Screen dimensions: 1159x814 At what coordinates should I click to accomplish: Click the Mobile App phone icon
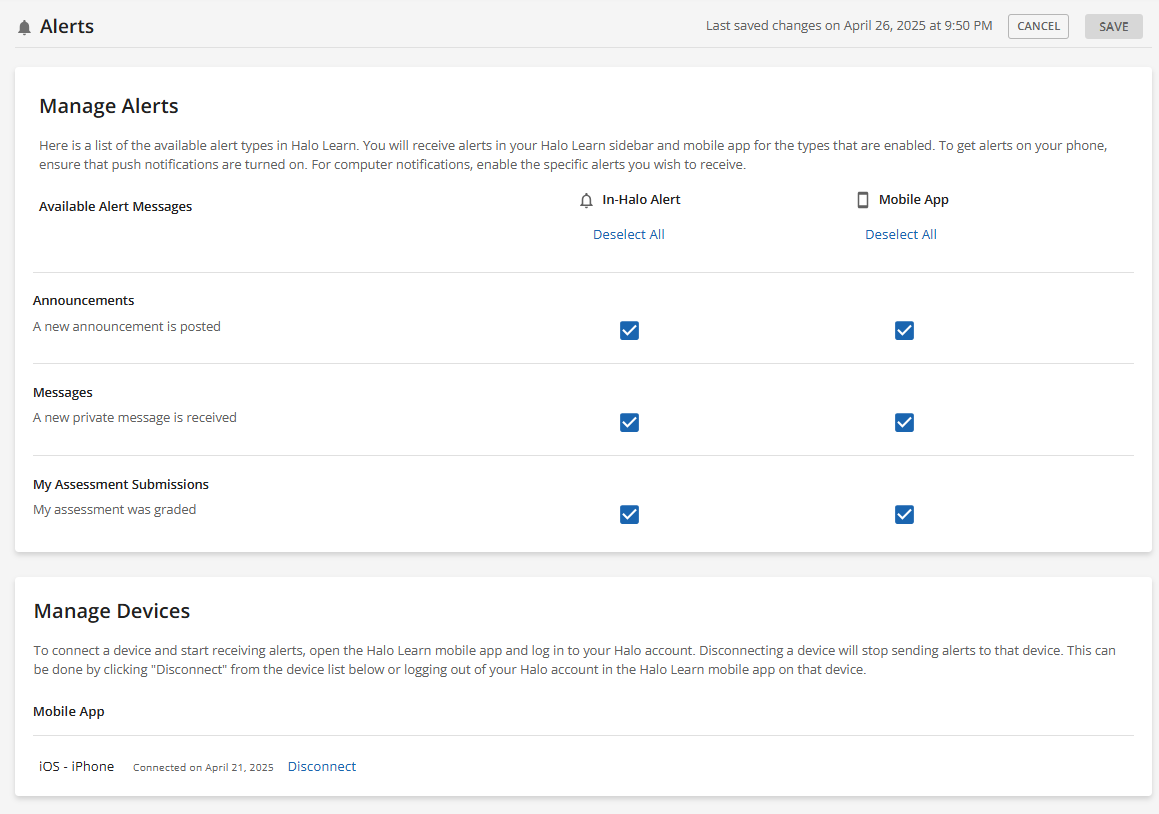(863, 200)
